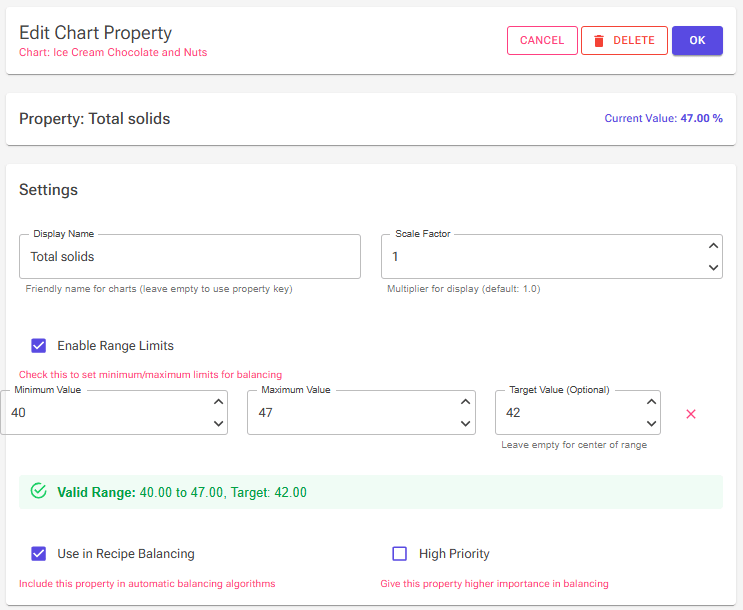
Task: Confirm changes with the OK button
Action: [697, 41]
